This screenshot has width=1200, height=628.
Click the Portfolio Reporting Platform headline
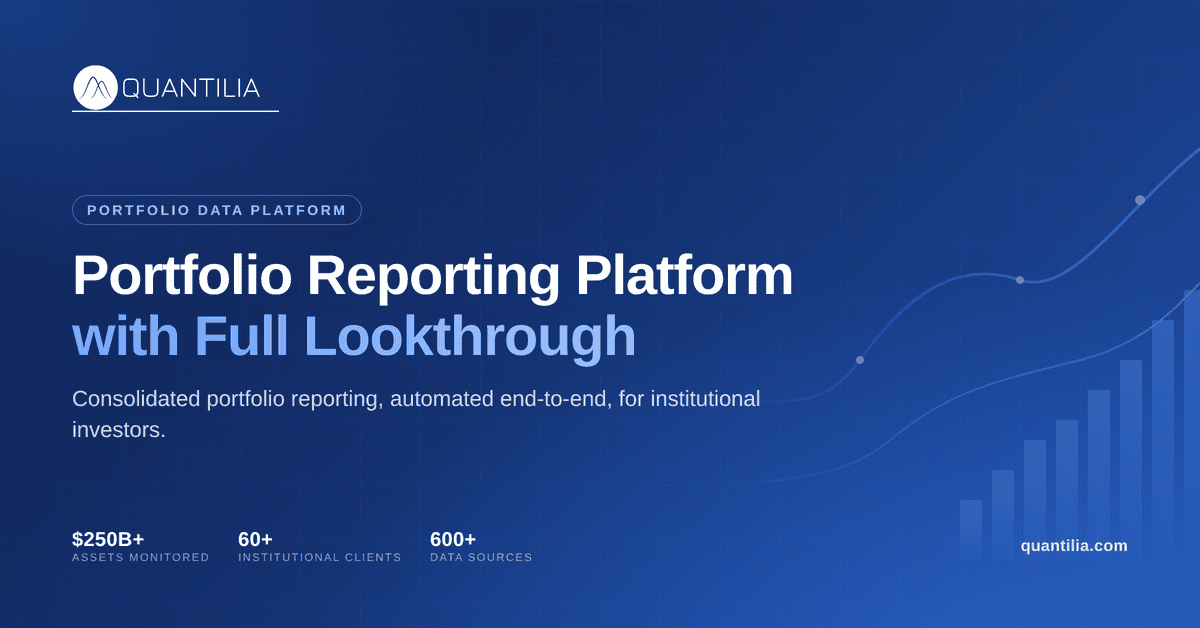(x=432, y=277)
